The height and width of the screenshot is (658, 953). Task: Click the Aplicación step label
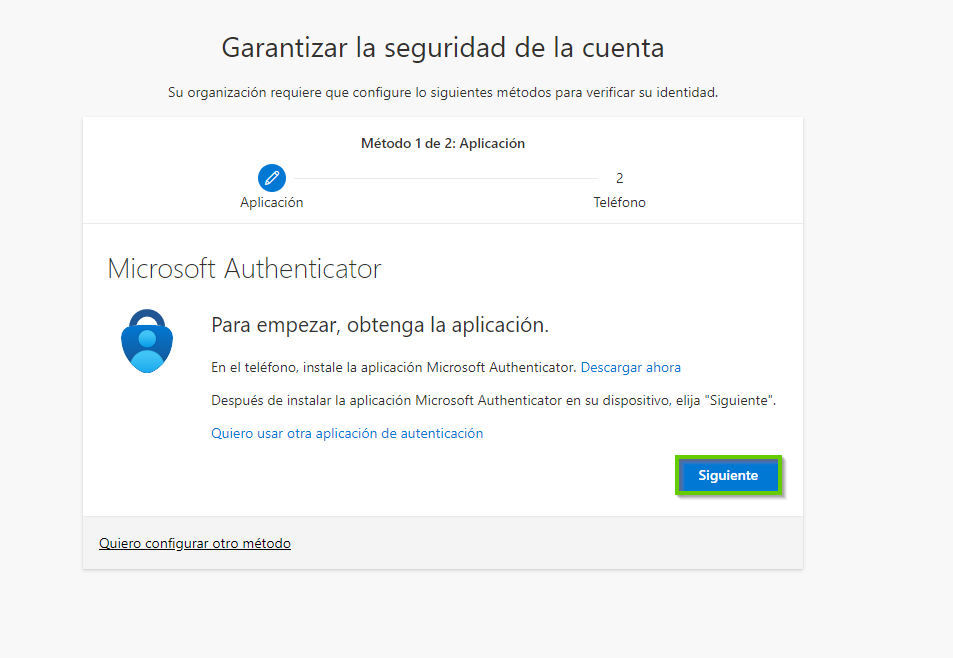tap(272, 202)
